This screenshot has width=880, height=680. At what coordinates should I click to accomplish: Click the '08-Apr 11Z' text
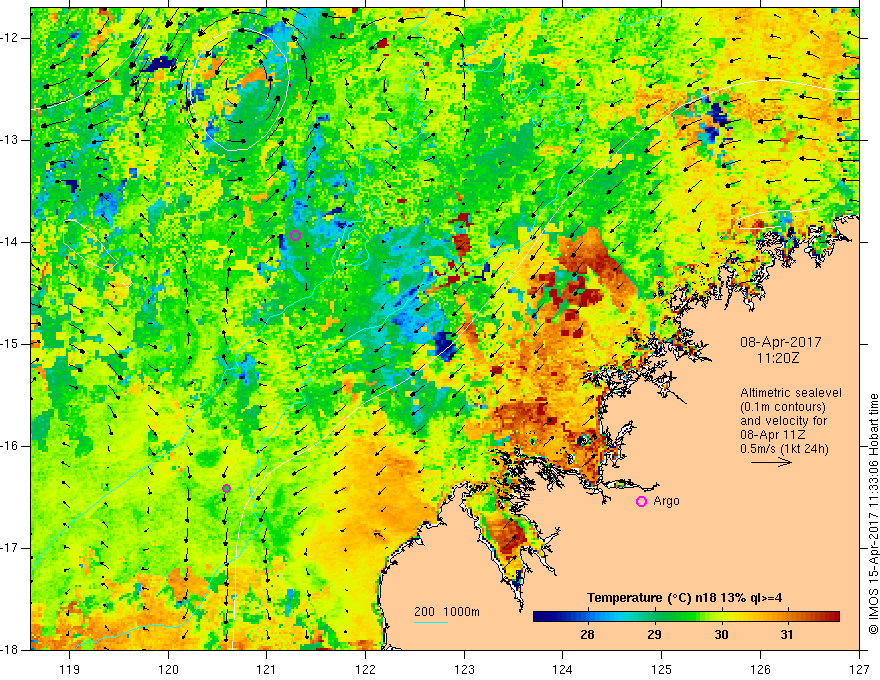pyautogui.click(x=773, y=435)
